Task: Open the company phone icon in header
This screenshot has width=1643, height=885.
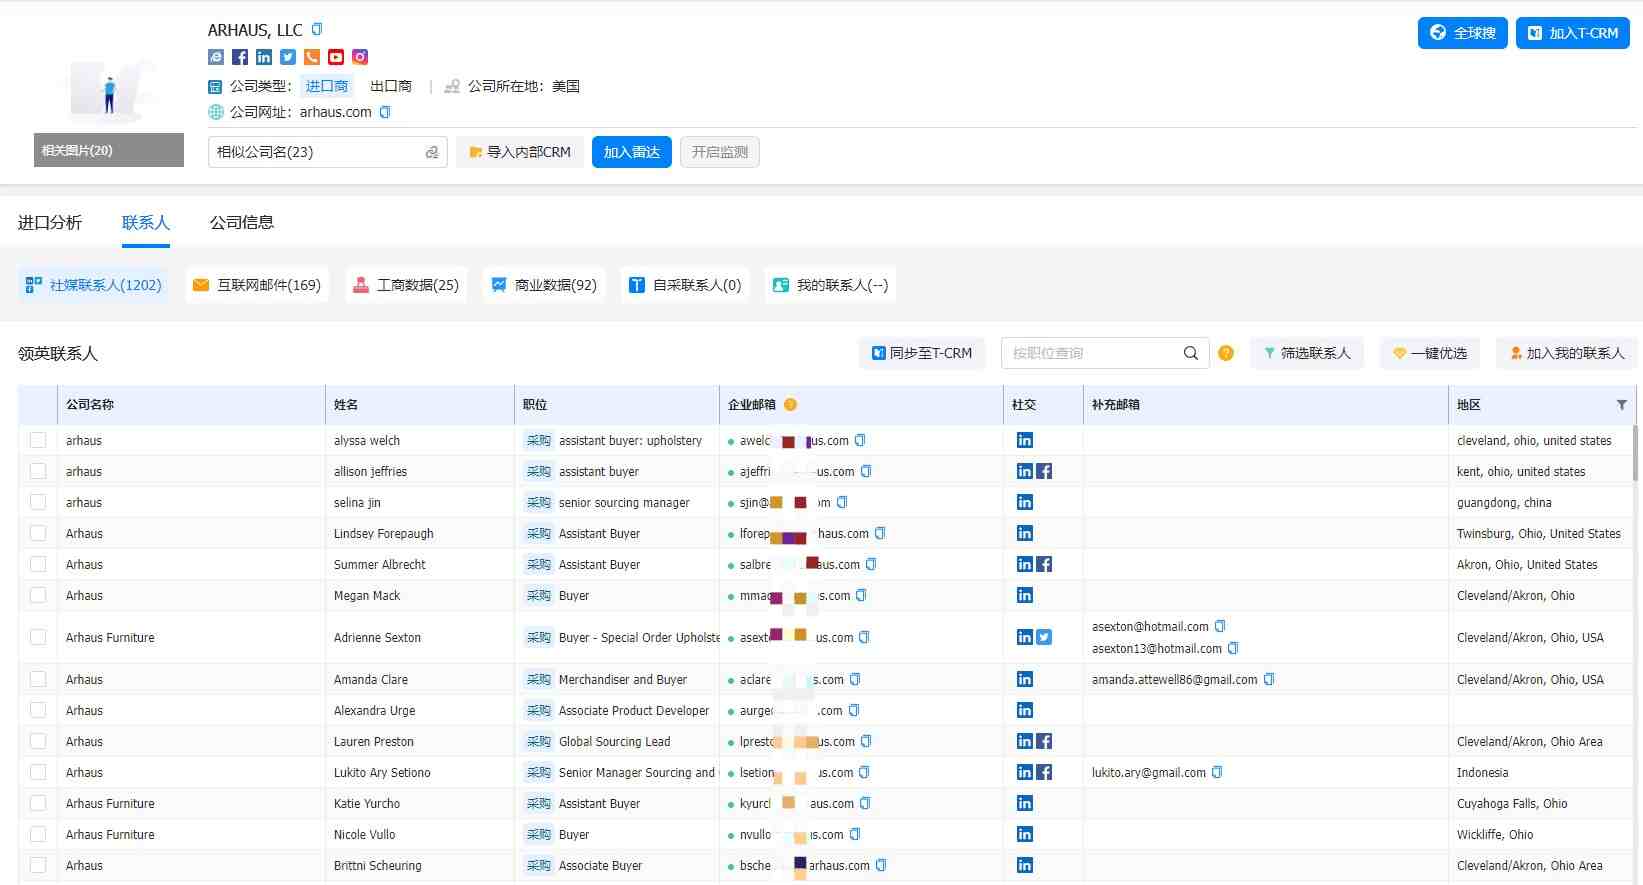Action: coord(312,57)
